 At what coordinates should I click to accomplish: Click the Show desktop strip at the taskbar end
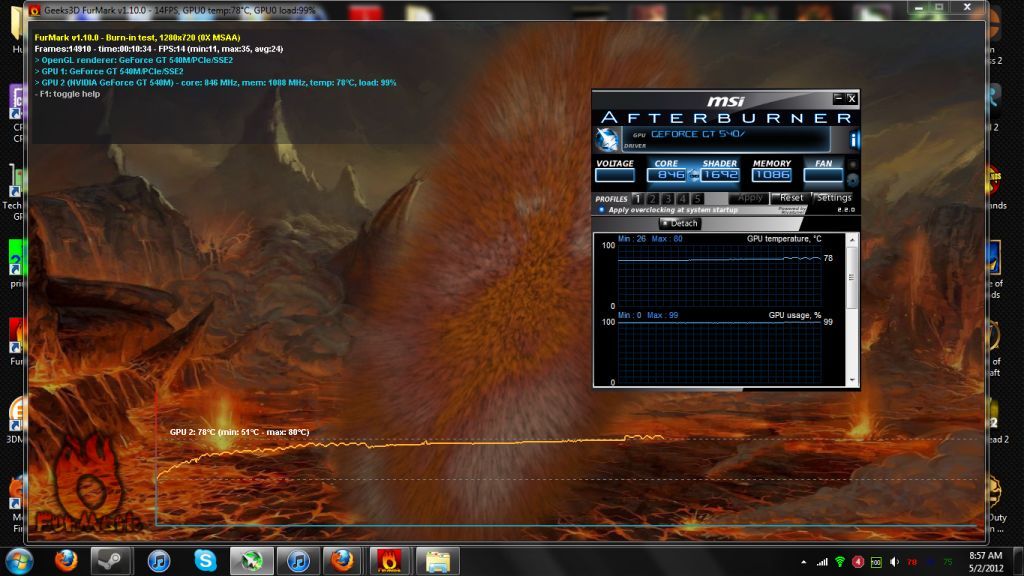click(x=1018, y=562)
